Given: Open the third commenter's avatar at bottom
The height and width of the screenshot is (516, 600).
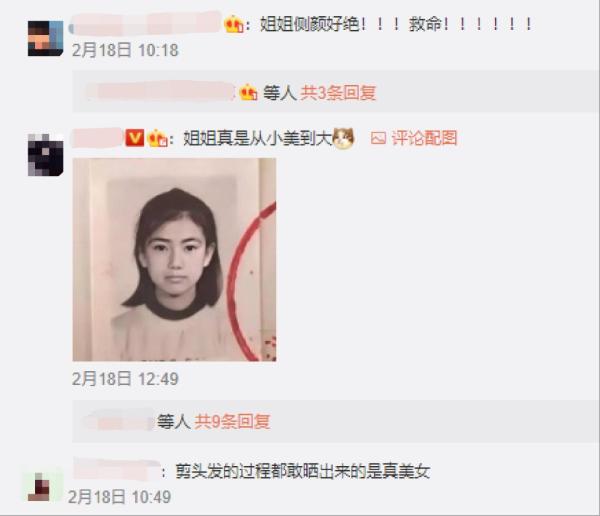Looking at the screenshot, I should (41, 487).
